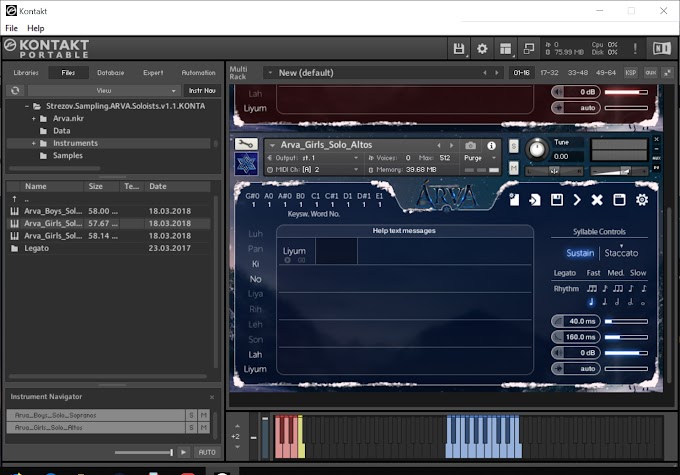Select the Liyum word in syllable list
680x475 pixels.
tap(255, 369)
